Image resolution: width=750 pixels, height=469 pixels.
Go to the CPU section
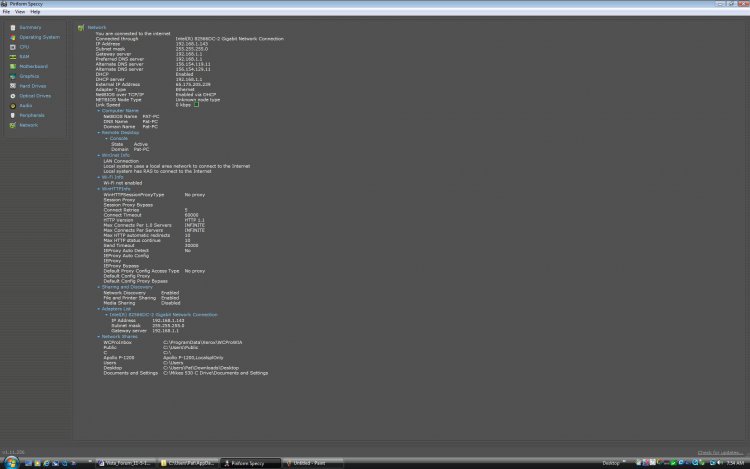coord(24,47)
